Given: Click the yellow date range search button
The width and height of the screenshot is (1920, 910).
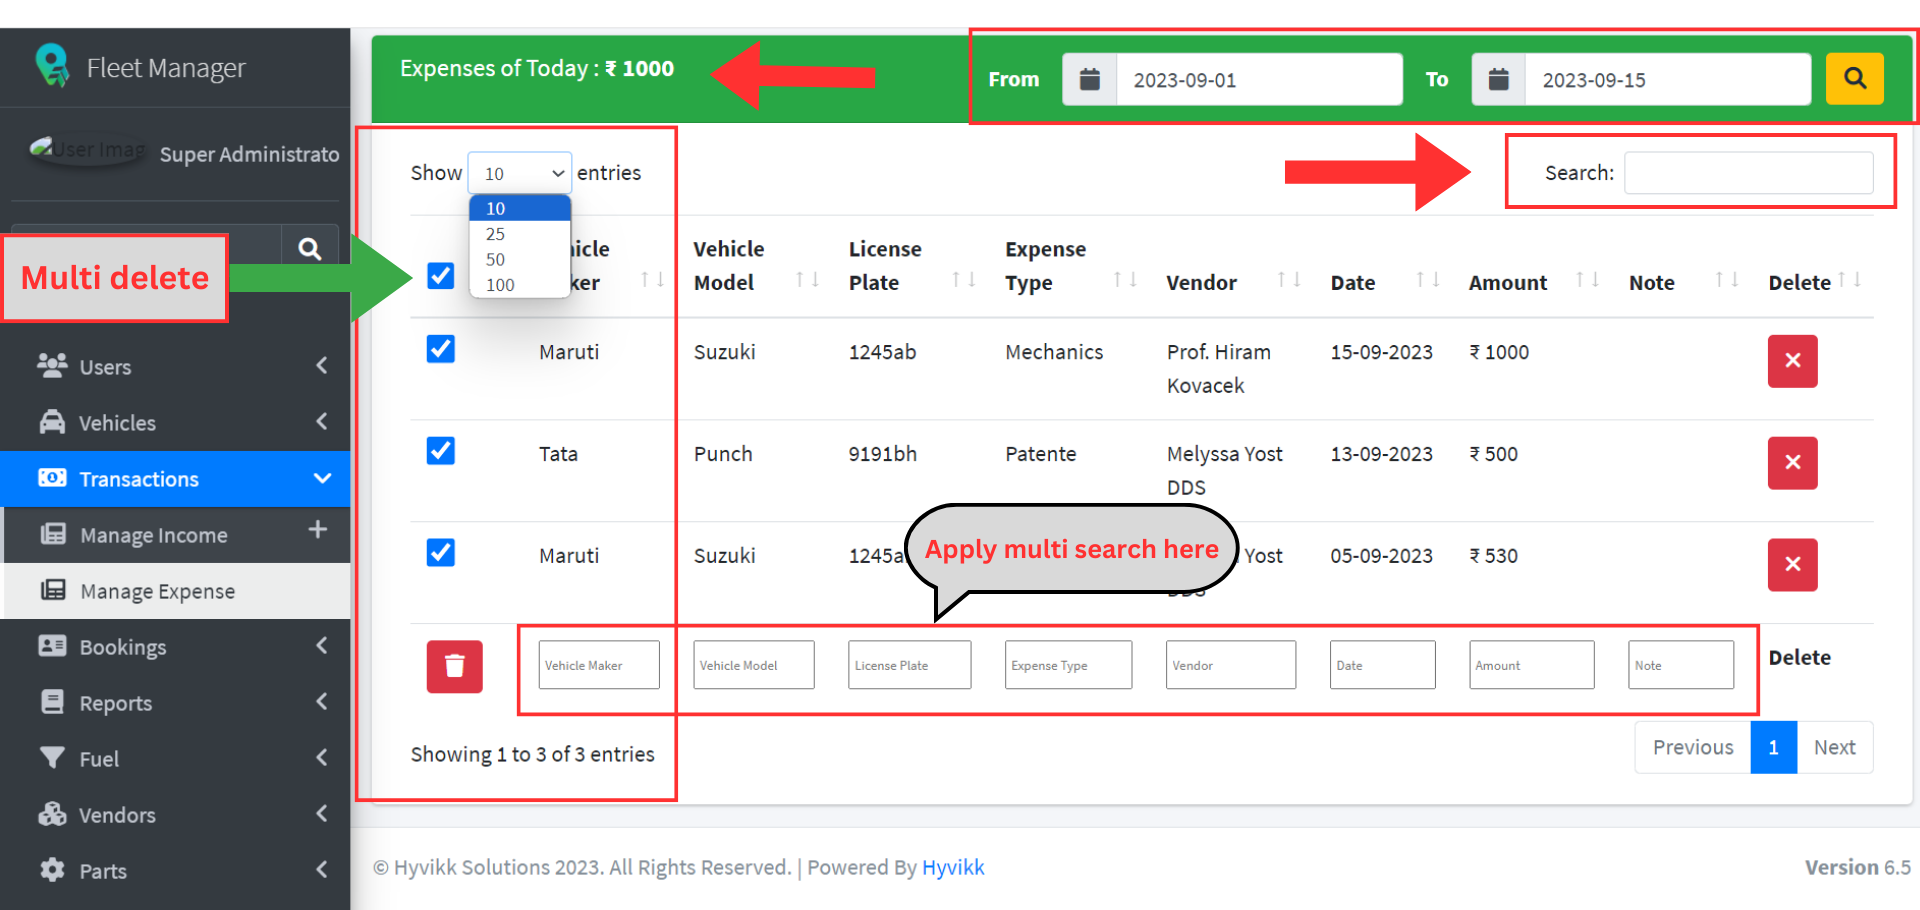Looking at the screenshot, I should point(1854,79).
